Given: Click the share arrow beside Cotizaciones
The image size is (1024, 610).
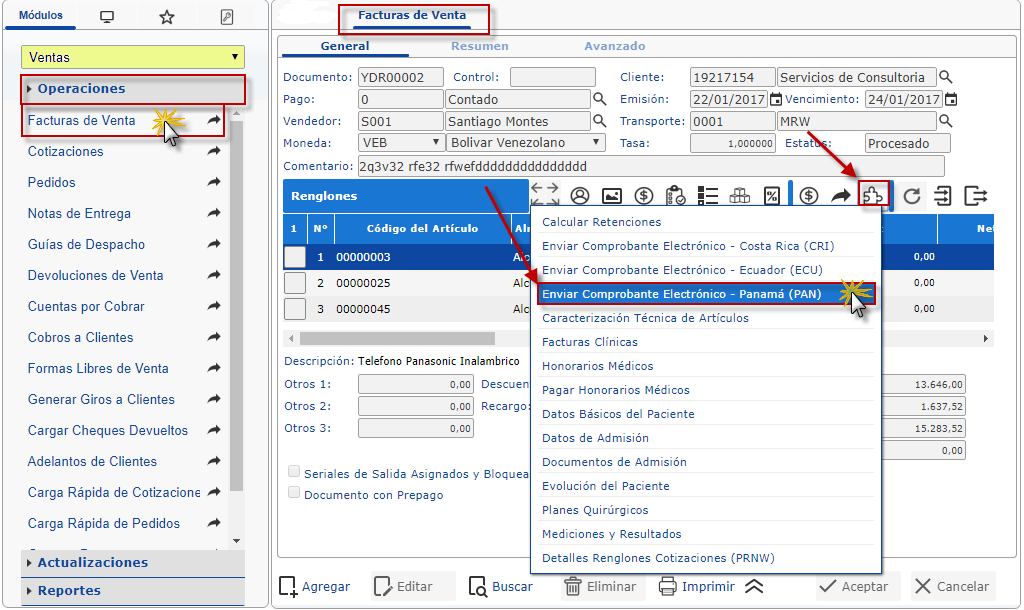Looking at the screenshot, I should pyautogui.click(x=214, y=152).
